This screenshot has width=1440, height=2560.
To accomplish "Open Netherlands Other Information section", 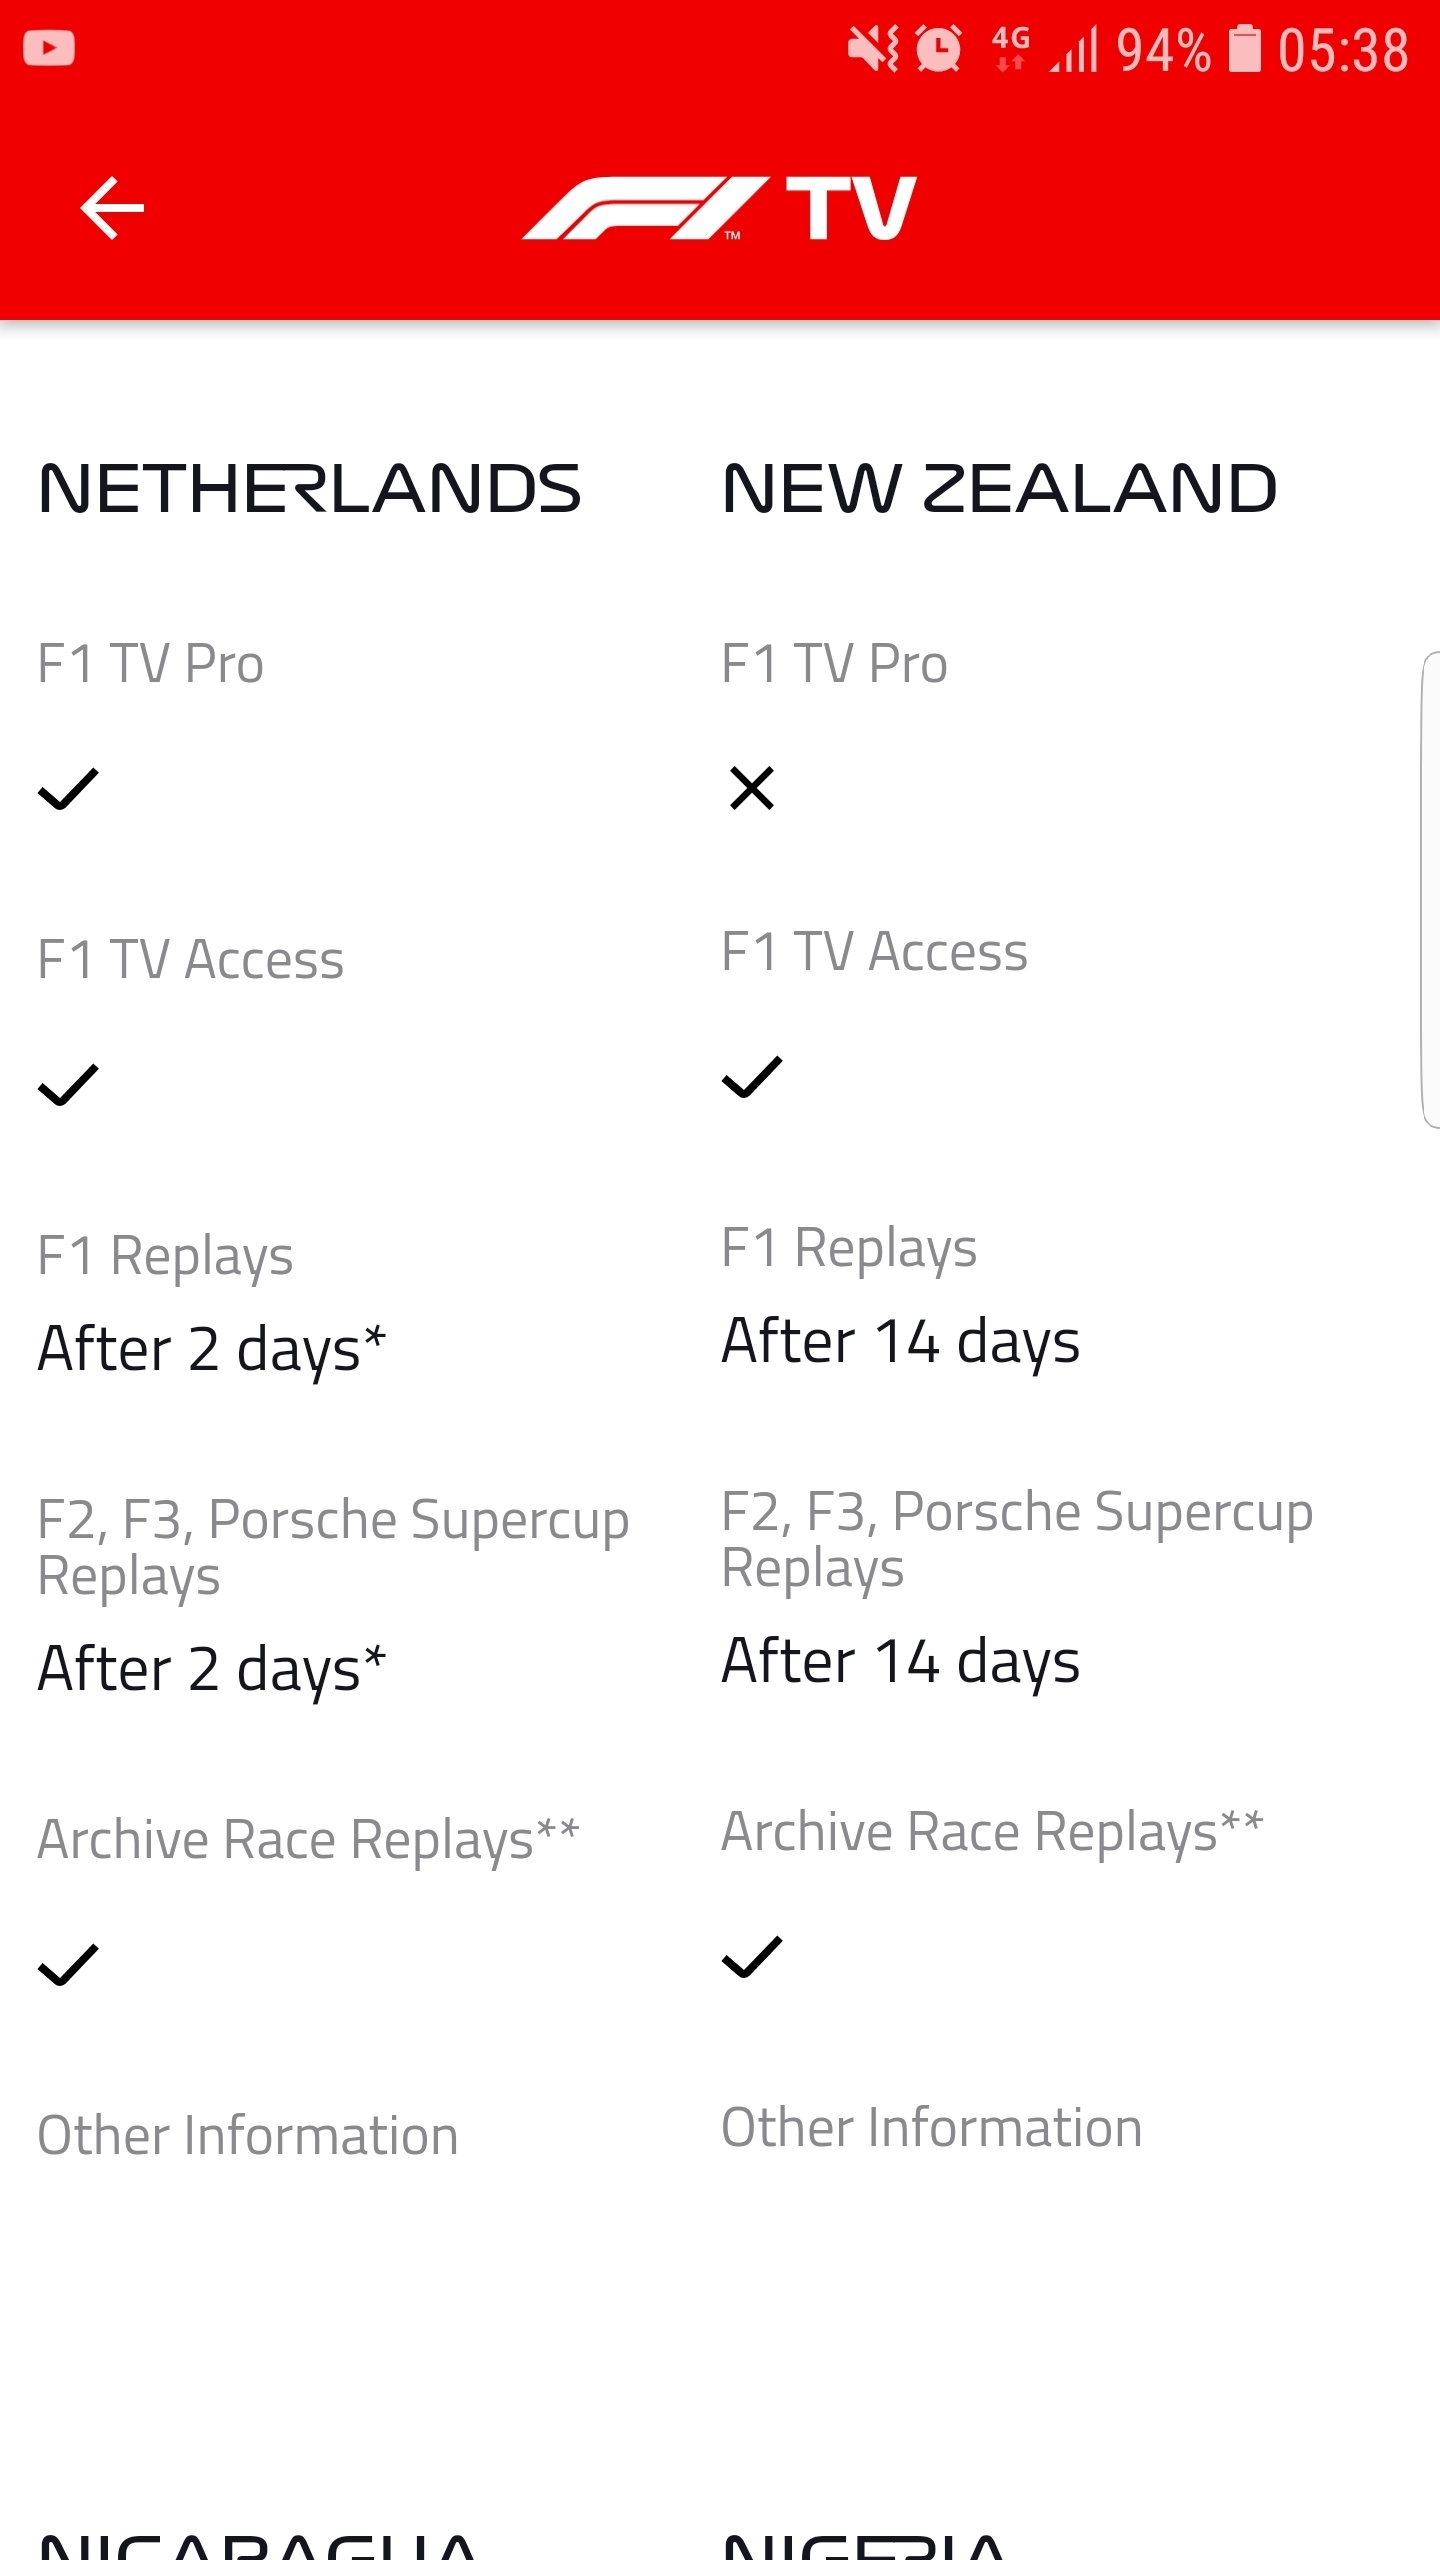I will click(248, 2136).
